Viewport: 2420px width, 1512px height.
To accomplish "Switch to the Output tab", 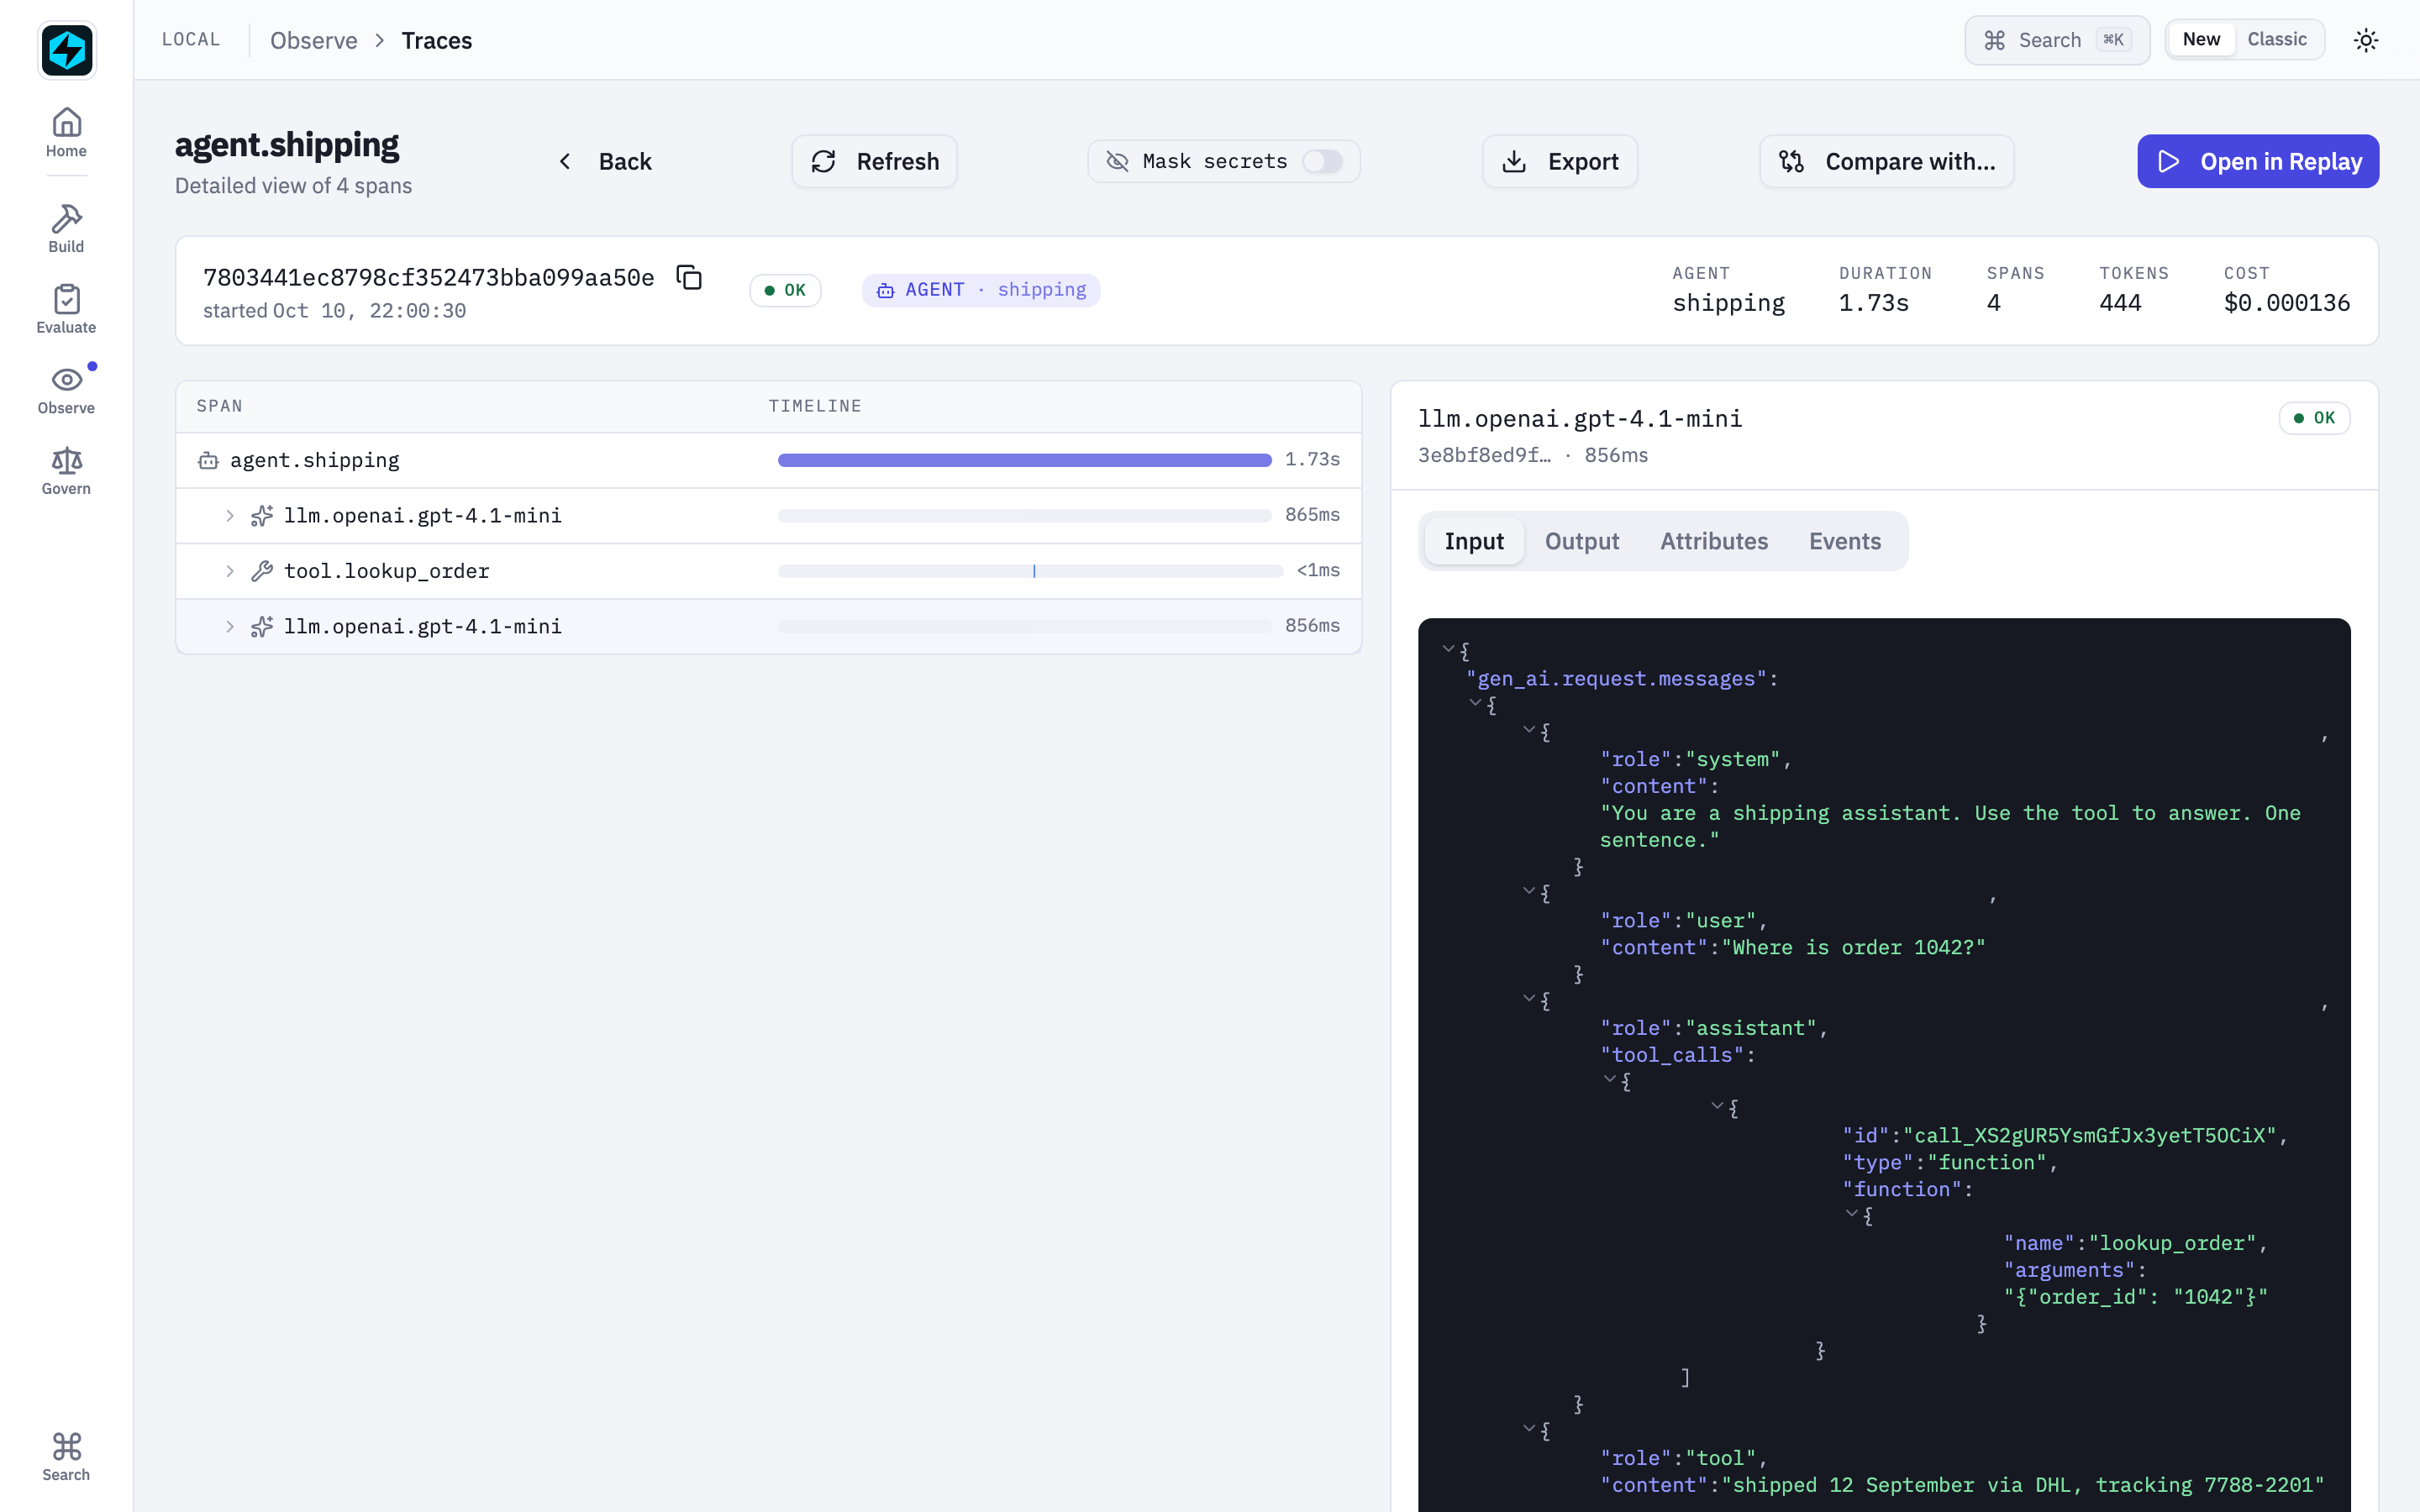I will (x=1581, y=541).
